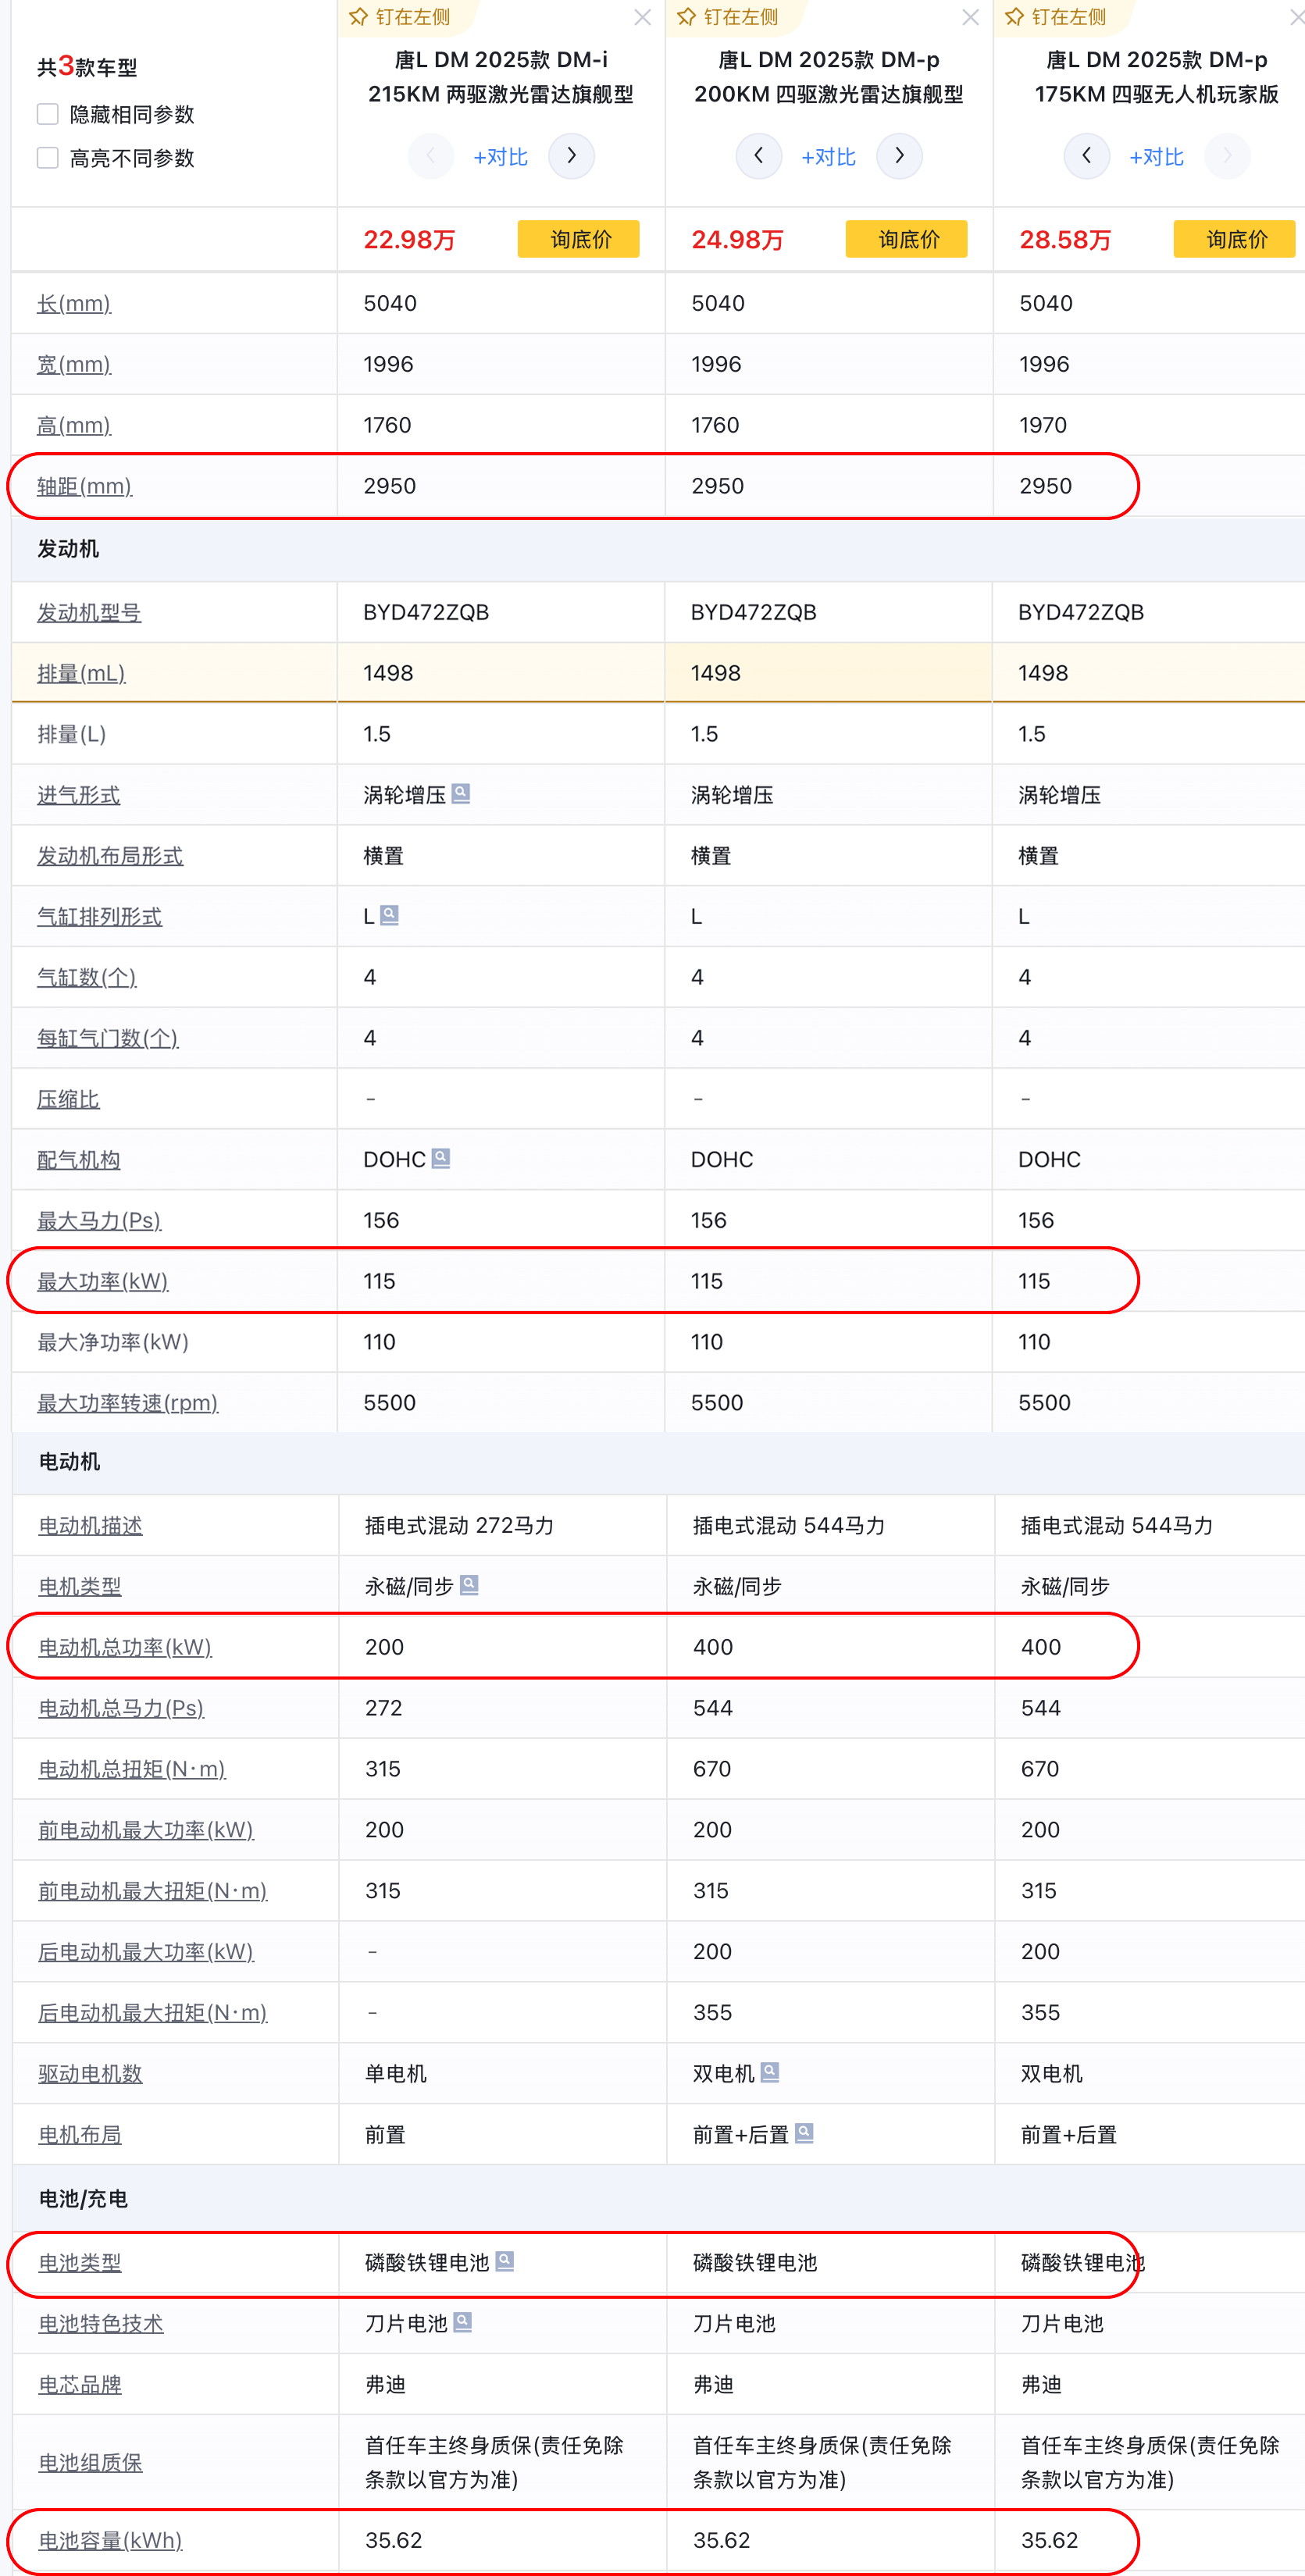Open info icon beside 永磁/同步

[x=469, y=1584]
